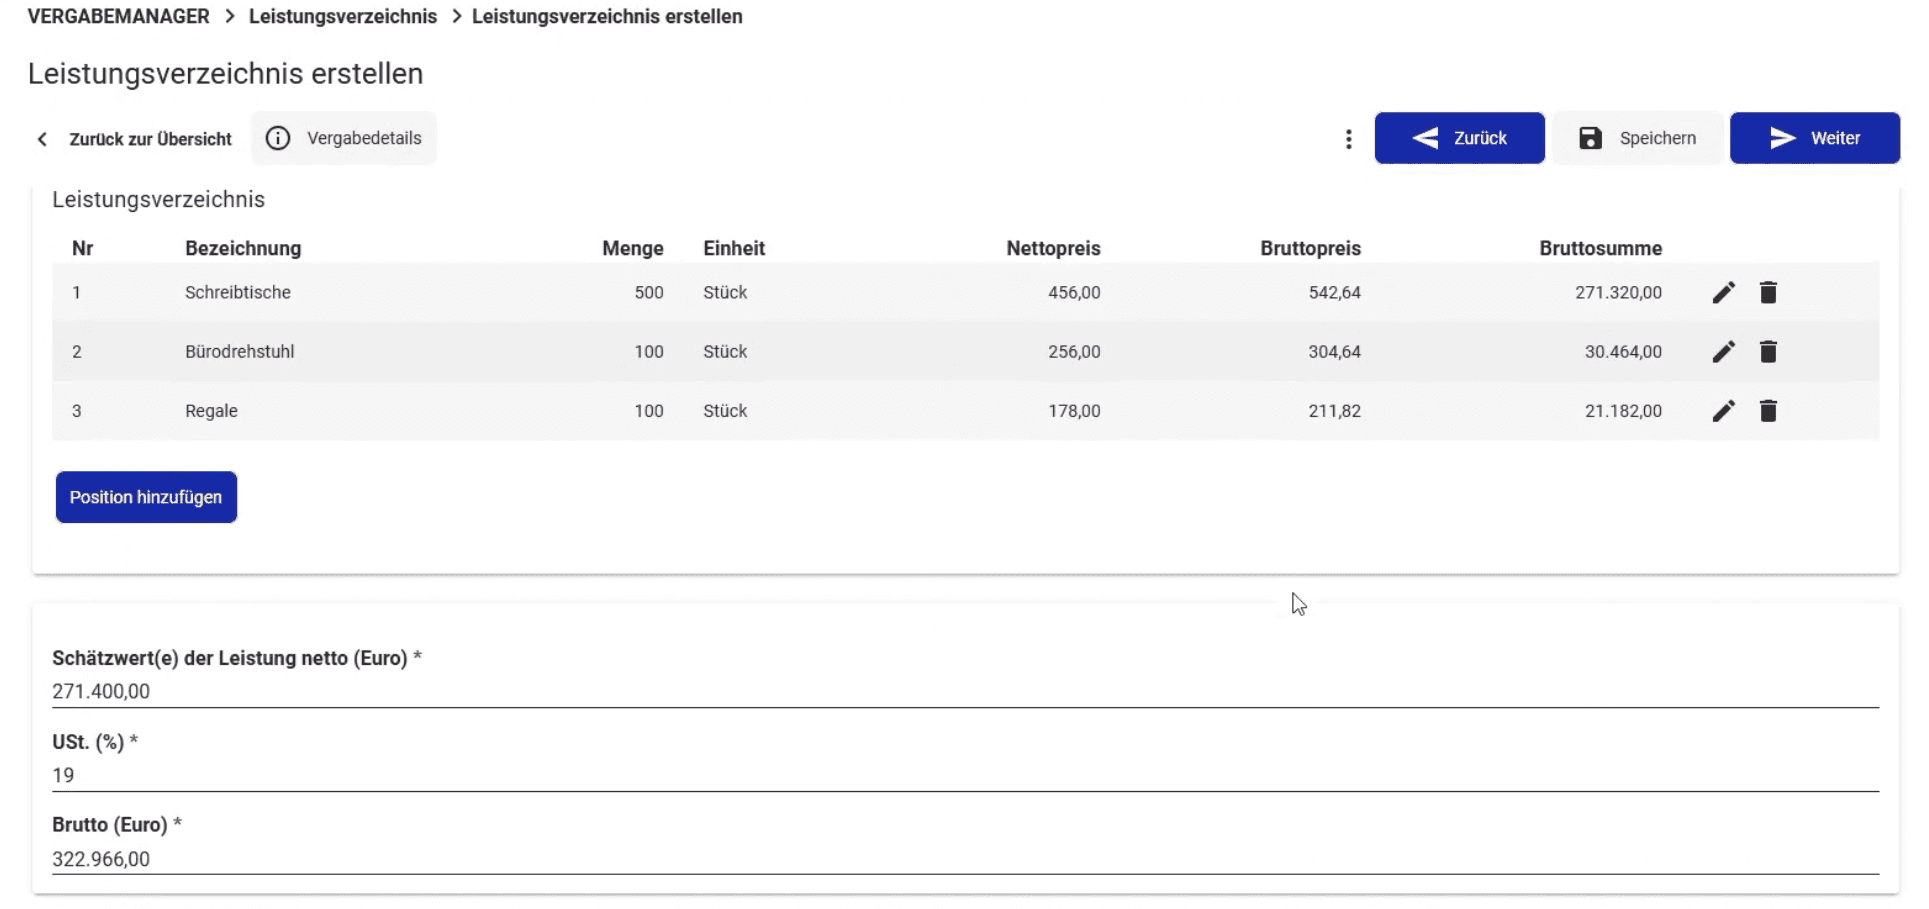Click gross price 542,64
The image size is (1929, 909).
1334,292
